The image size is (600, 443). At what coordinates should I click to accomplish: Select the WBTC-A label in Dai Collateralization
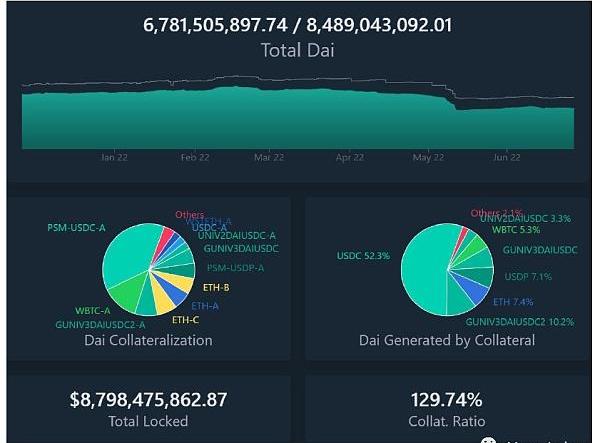pyautogui.click(x=94, y=309)
